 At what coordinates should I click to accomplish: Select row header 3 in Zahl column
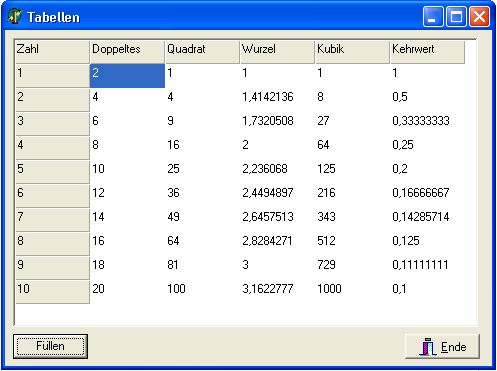(x=52, y=124)
